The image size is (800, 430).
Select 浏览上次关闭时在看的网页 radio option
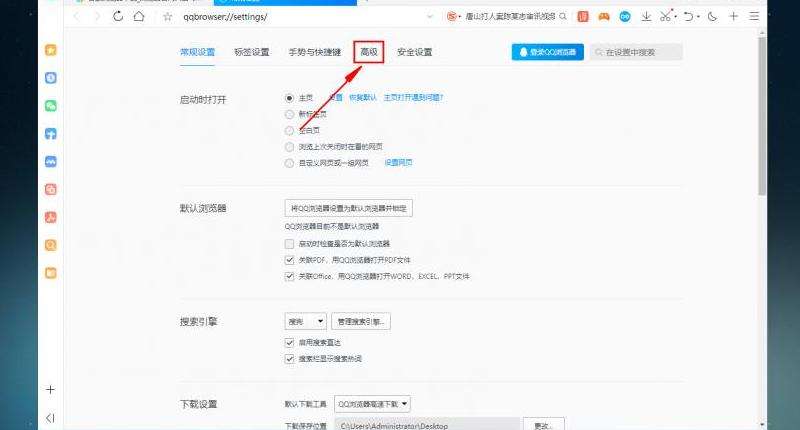pos(289,147)
